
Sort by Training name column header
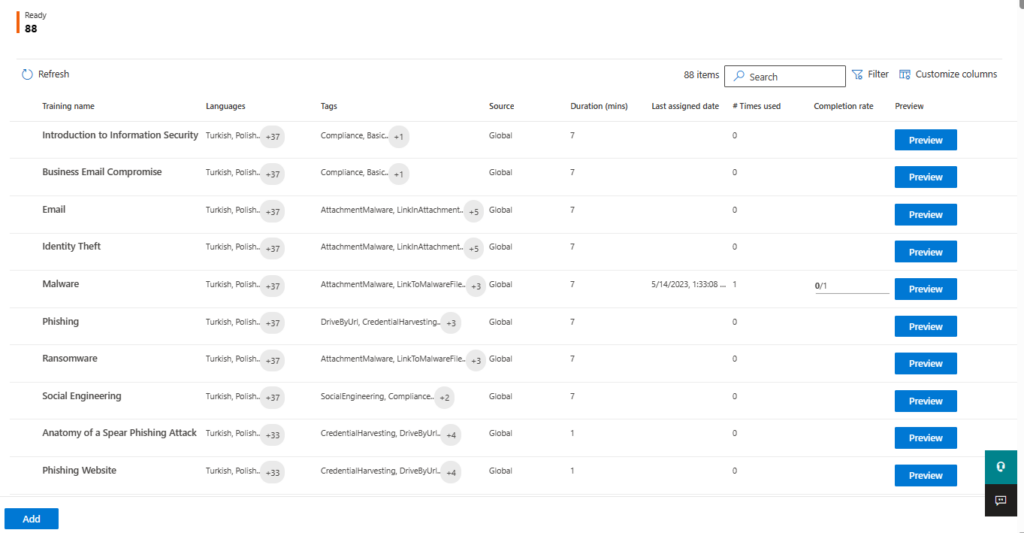point(68,106)
